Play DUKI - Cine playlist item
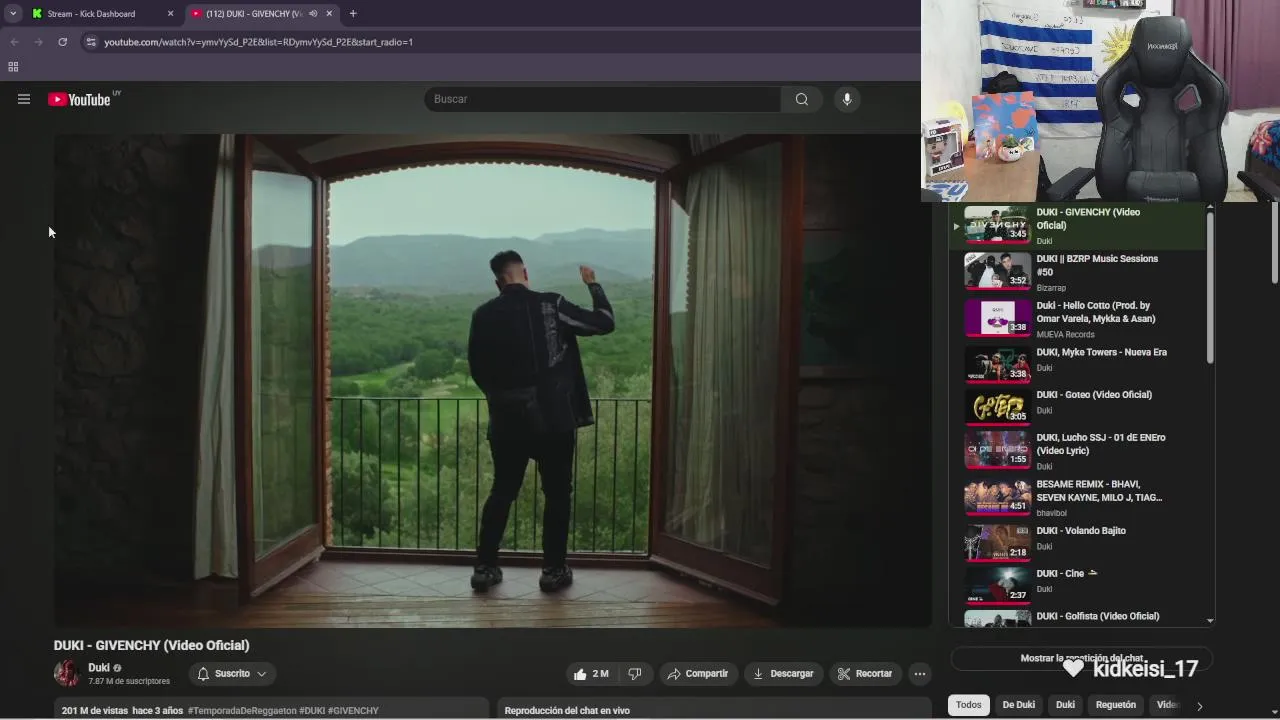The width and height of the screenshot is (1280, 720). click(x=1077, y=586)
